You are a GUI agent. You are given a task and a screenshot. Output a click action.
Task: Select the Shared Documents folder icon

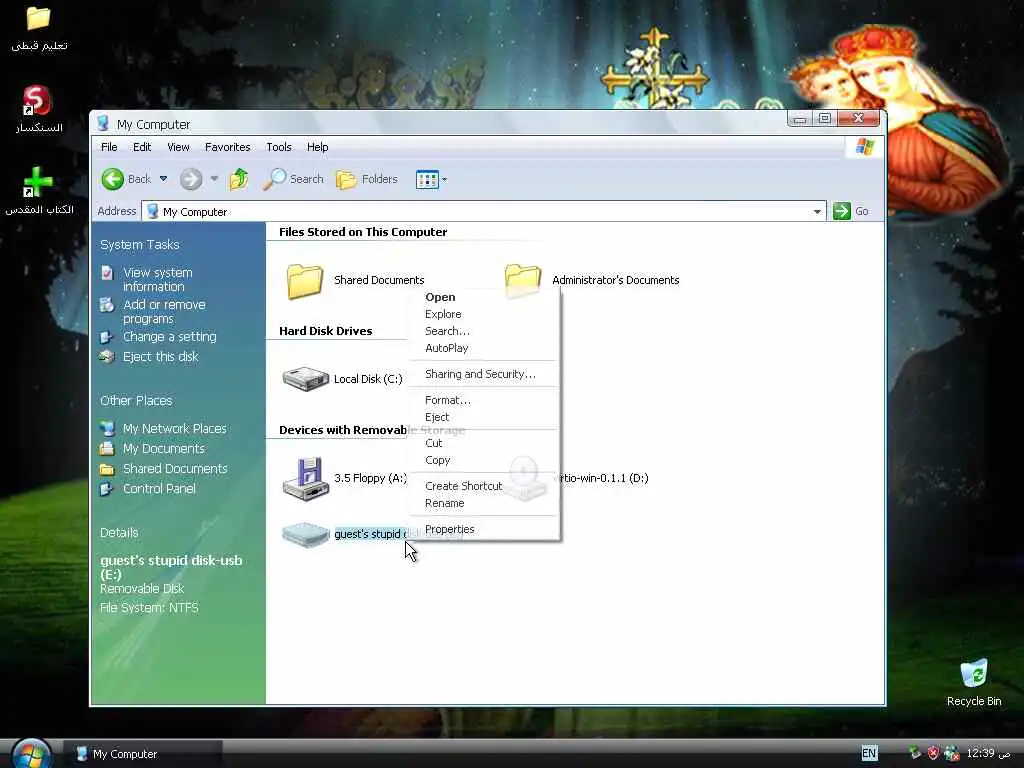click(x=305, y=281)
